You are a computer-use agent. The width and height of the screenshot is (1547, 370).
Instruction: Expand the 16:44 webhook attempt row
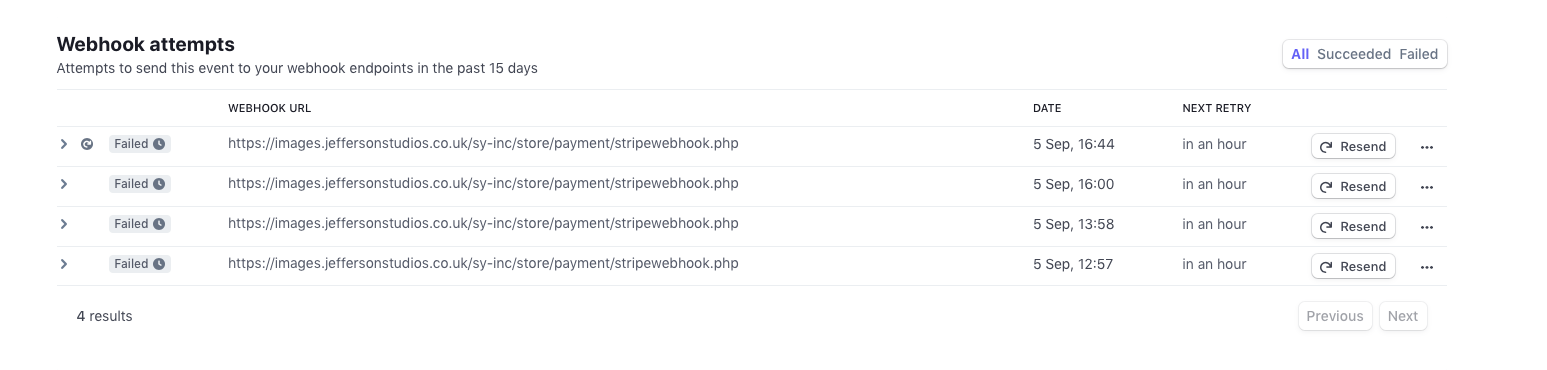pos(63,144)
